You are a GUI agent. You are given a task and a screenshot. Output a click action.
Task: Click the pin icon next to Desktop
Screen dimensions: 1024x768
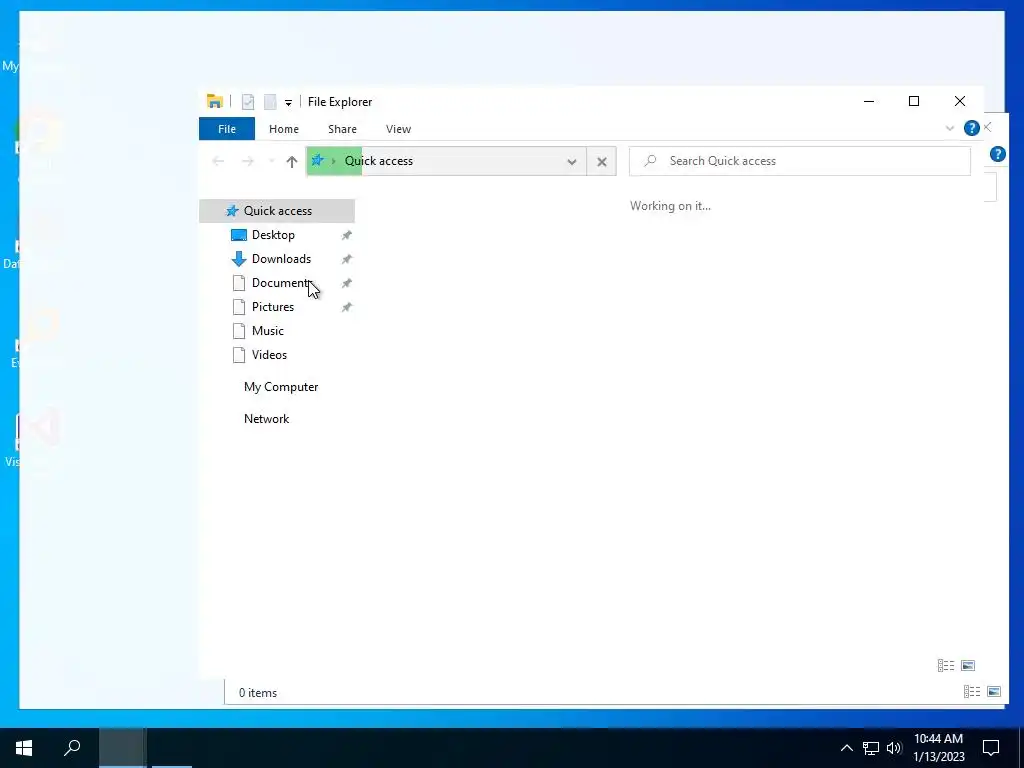coord(347,235)
